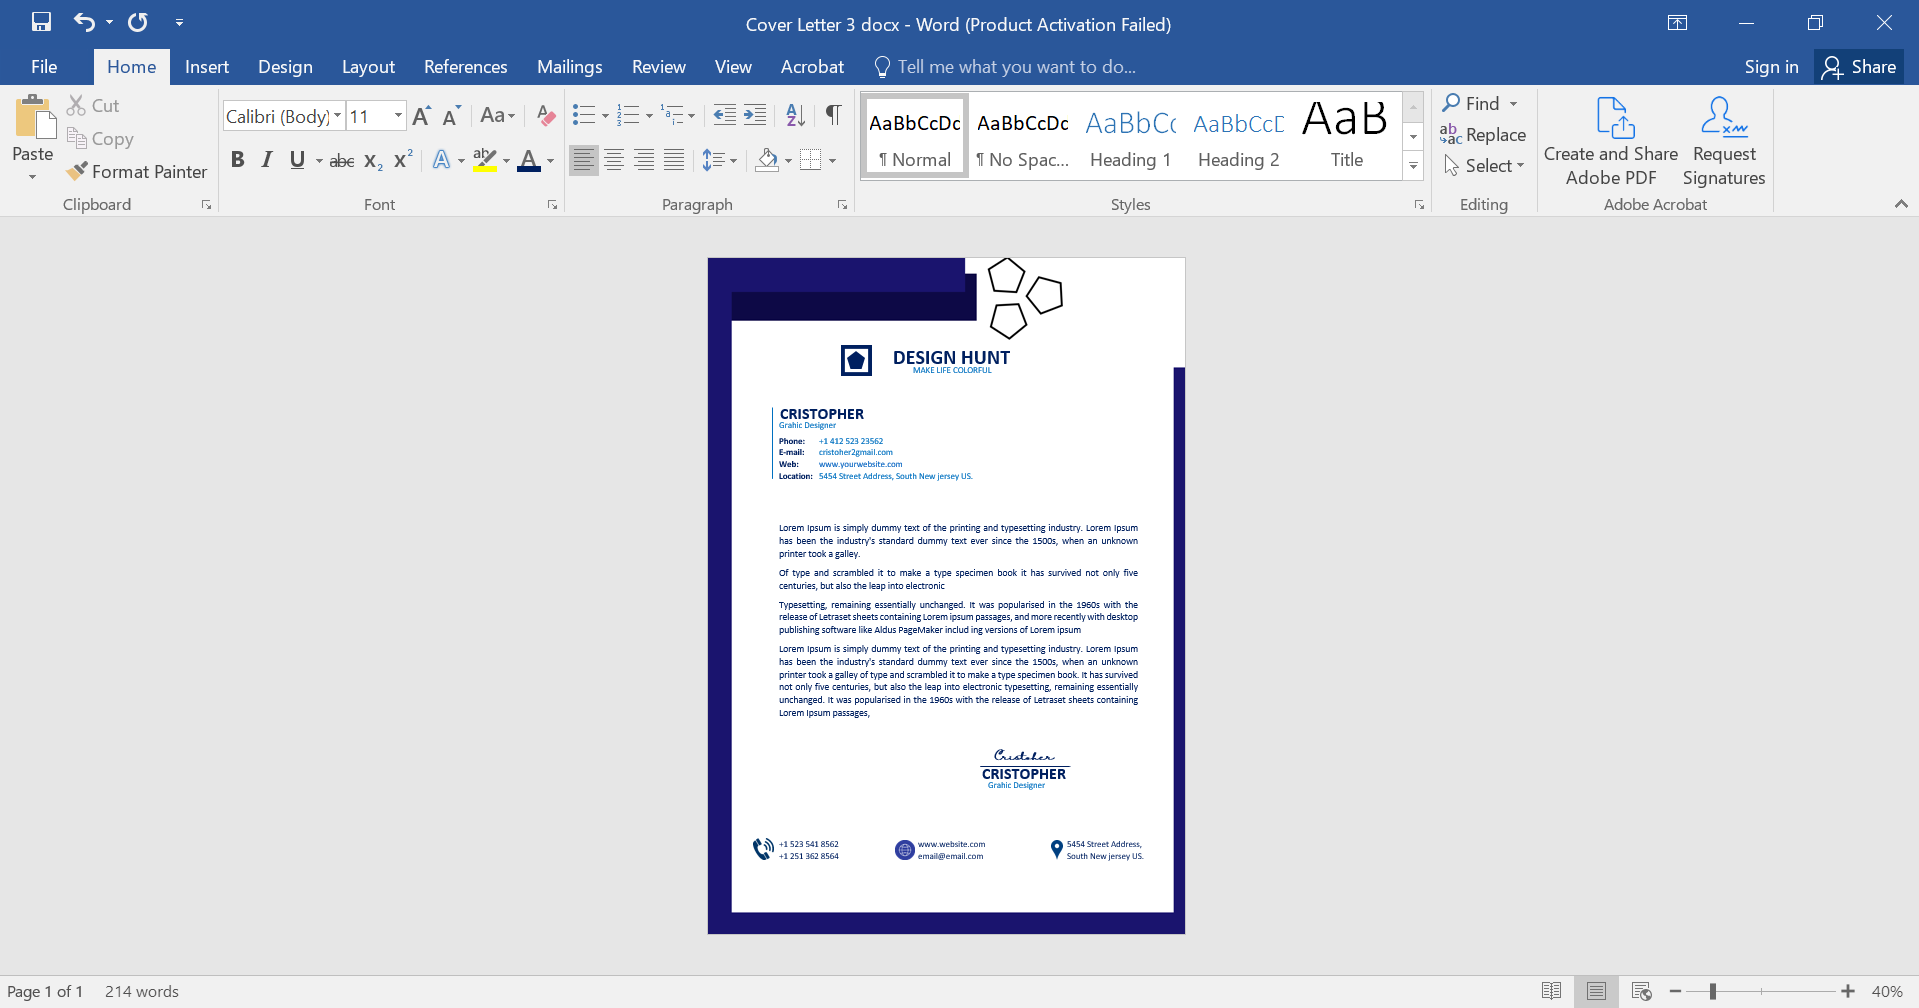Open the Select menu in Editing group

tap(1483, 166)
